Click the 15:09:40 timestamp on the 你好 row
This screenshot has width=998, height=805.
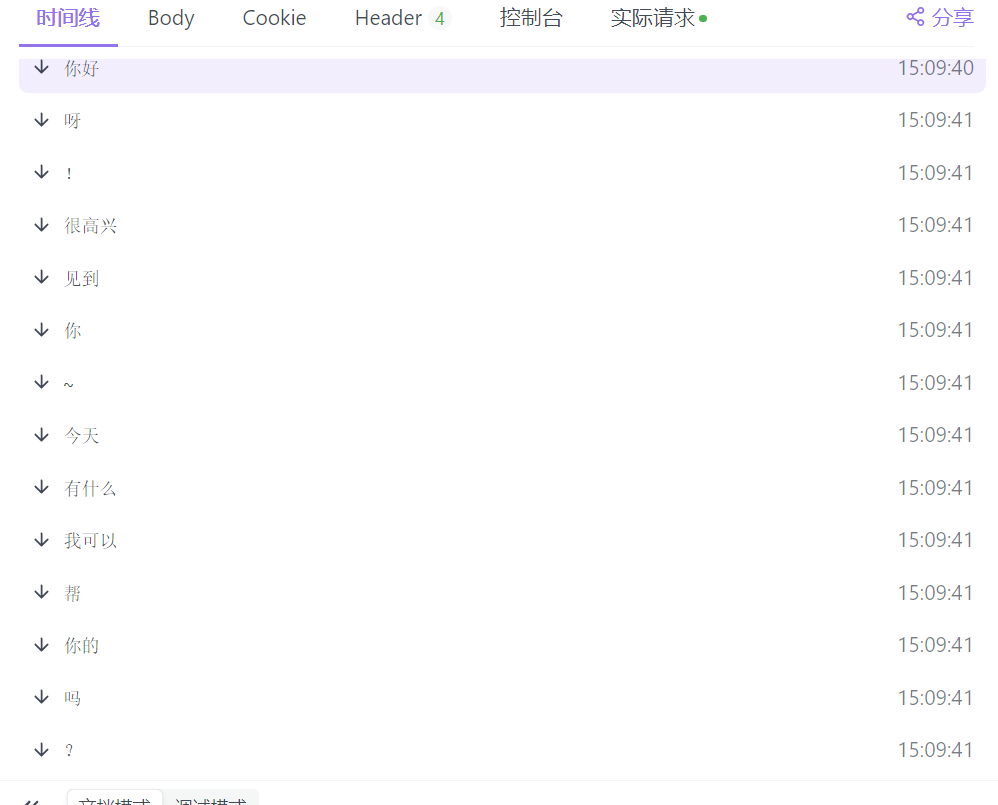[936, 67]
